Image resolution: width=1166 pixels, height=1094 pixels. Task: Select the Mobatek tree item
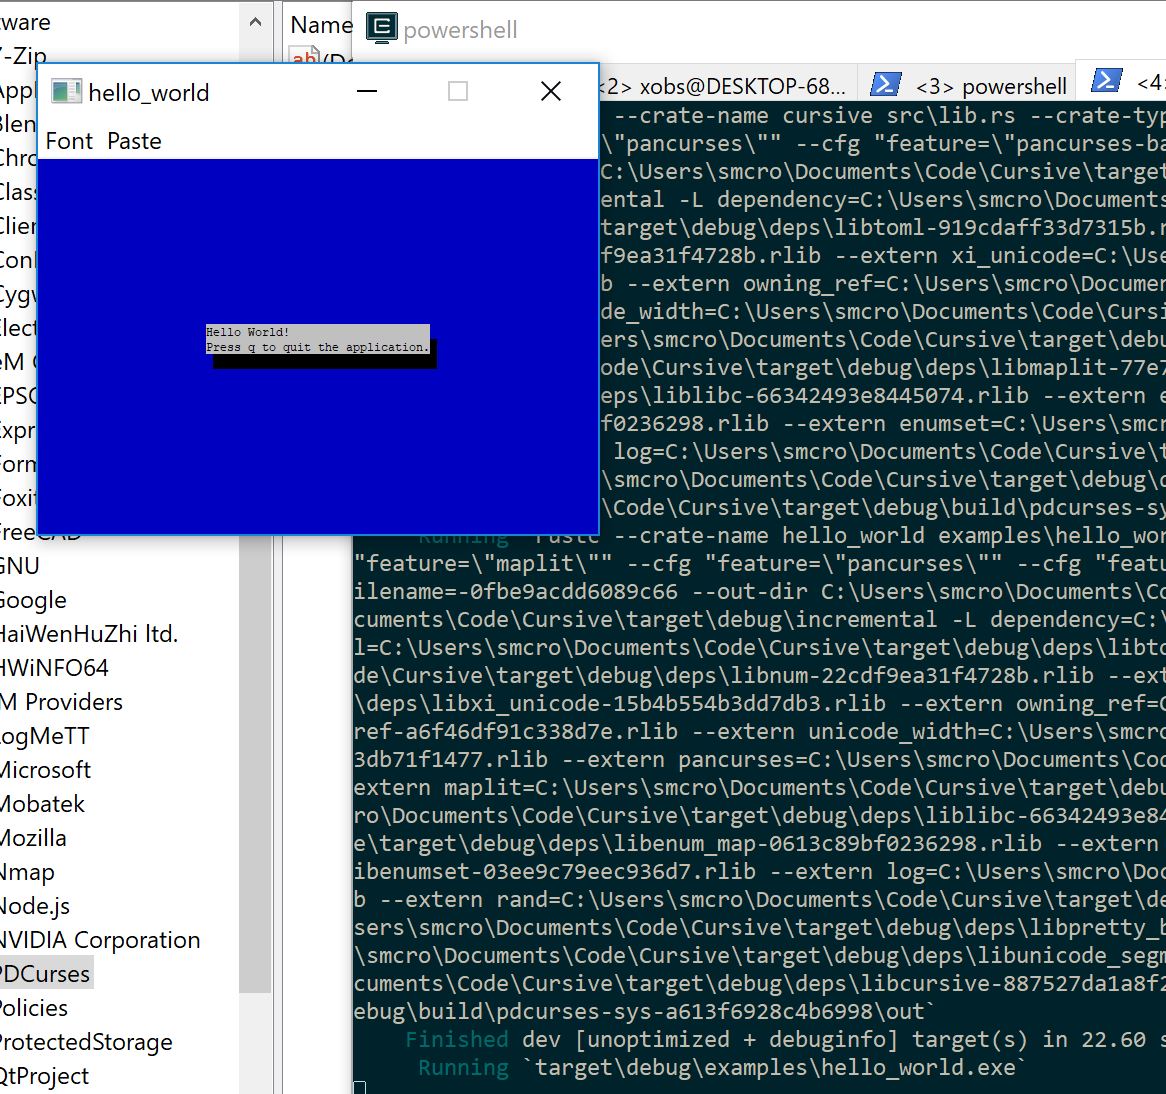click(x=42, y=803)
